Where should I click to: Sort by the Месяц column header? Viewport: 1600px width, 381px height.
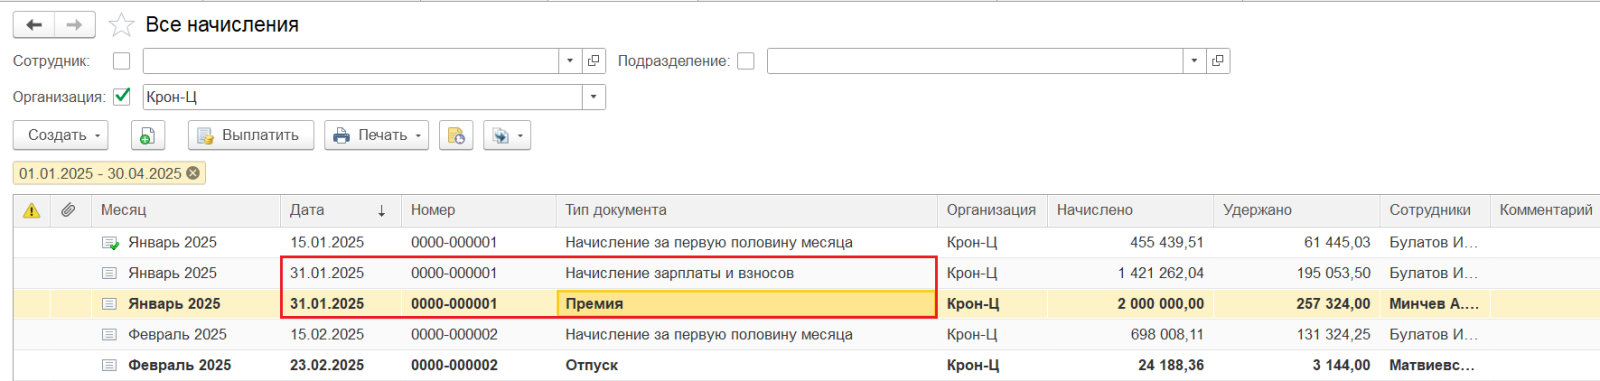point(186,210)
